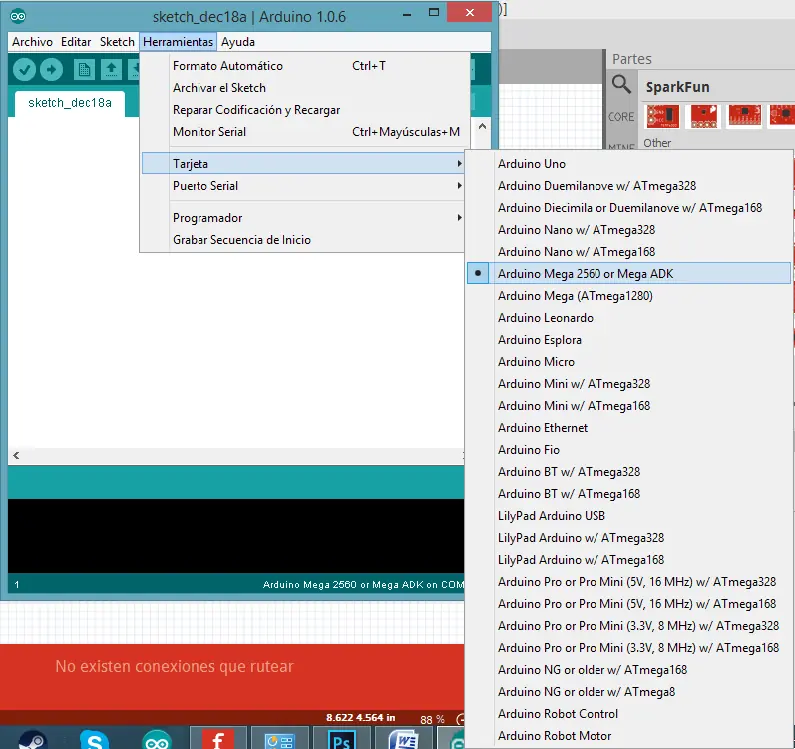Expand the Puerto Serial submenu
Image resolution: width=795 pixels, height=749 pixels.
pyautogui.click(x=303, y=186)
